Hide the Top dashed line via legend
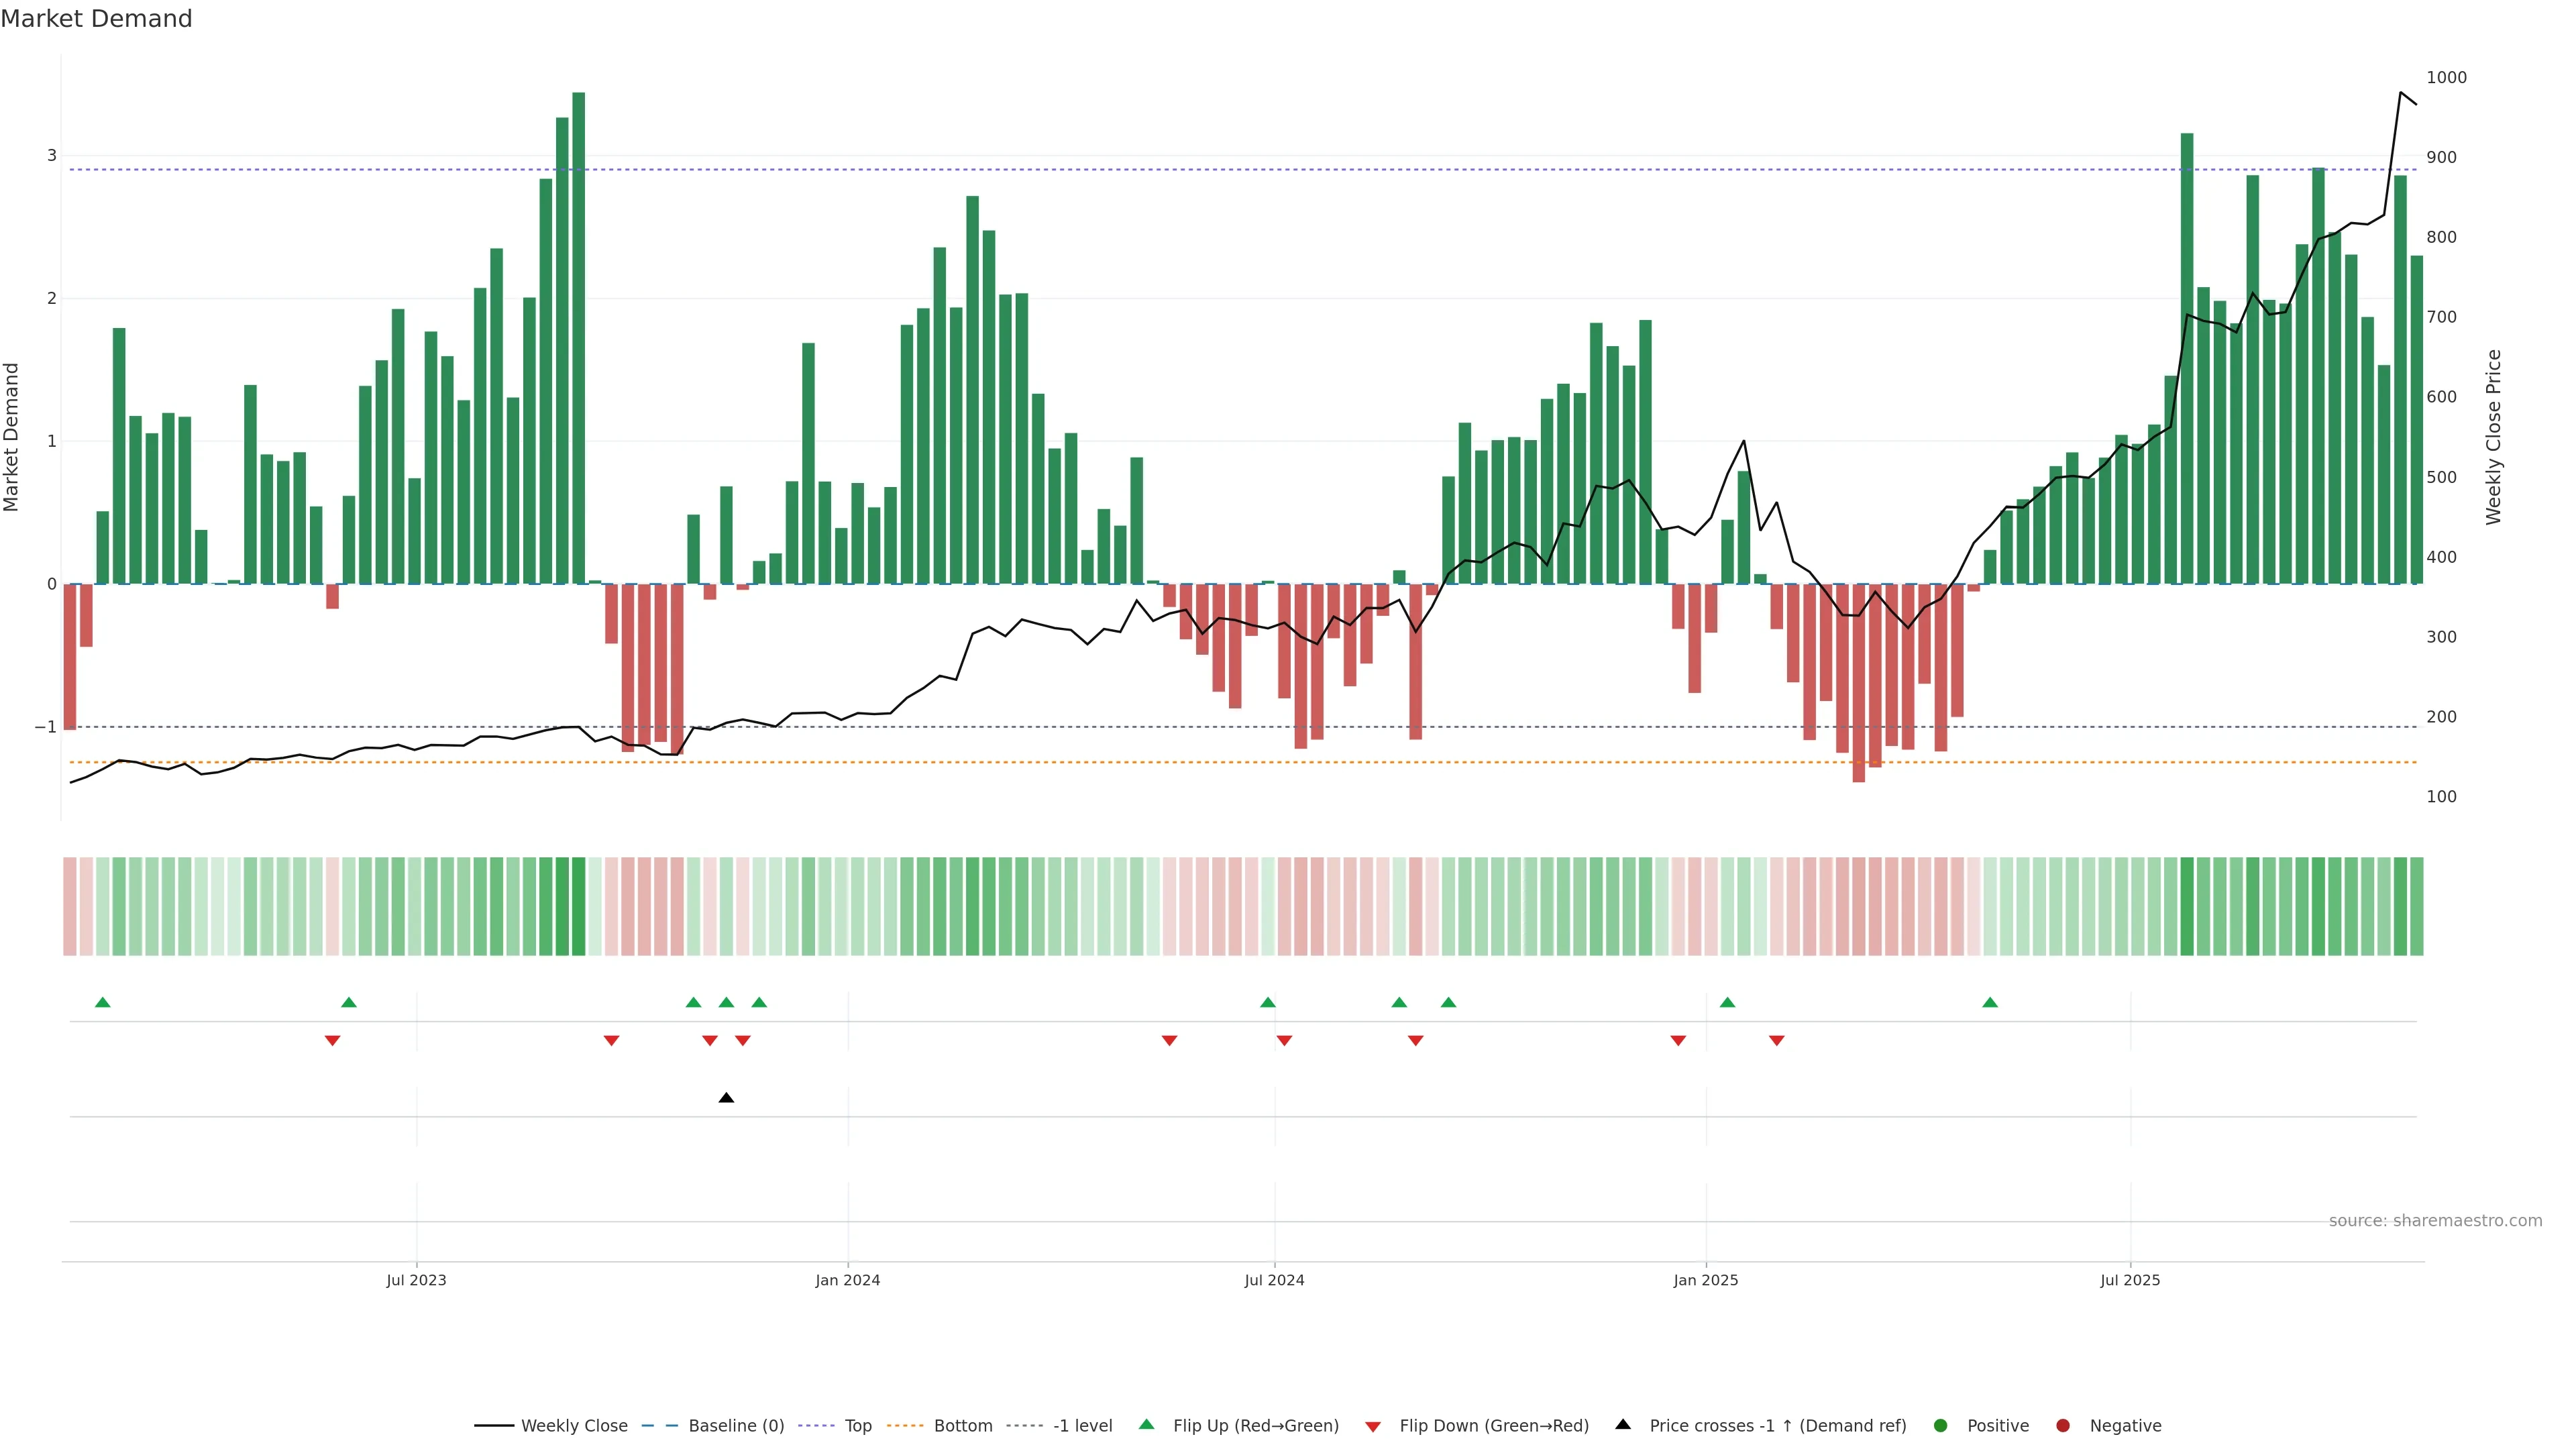Viewport: 2576px width, 1449px height. 857,1426
